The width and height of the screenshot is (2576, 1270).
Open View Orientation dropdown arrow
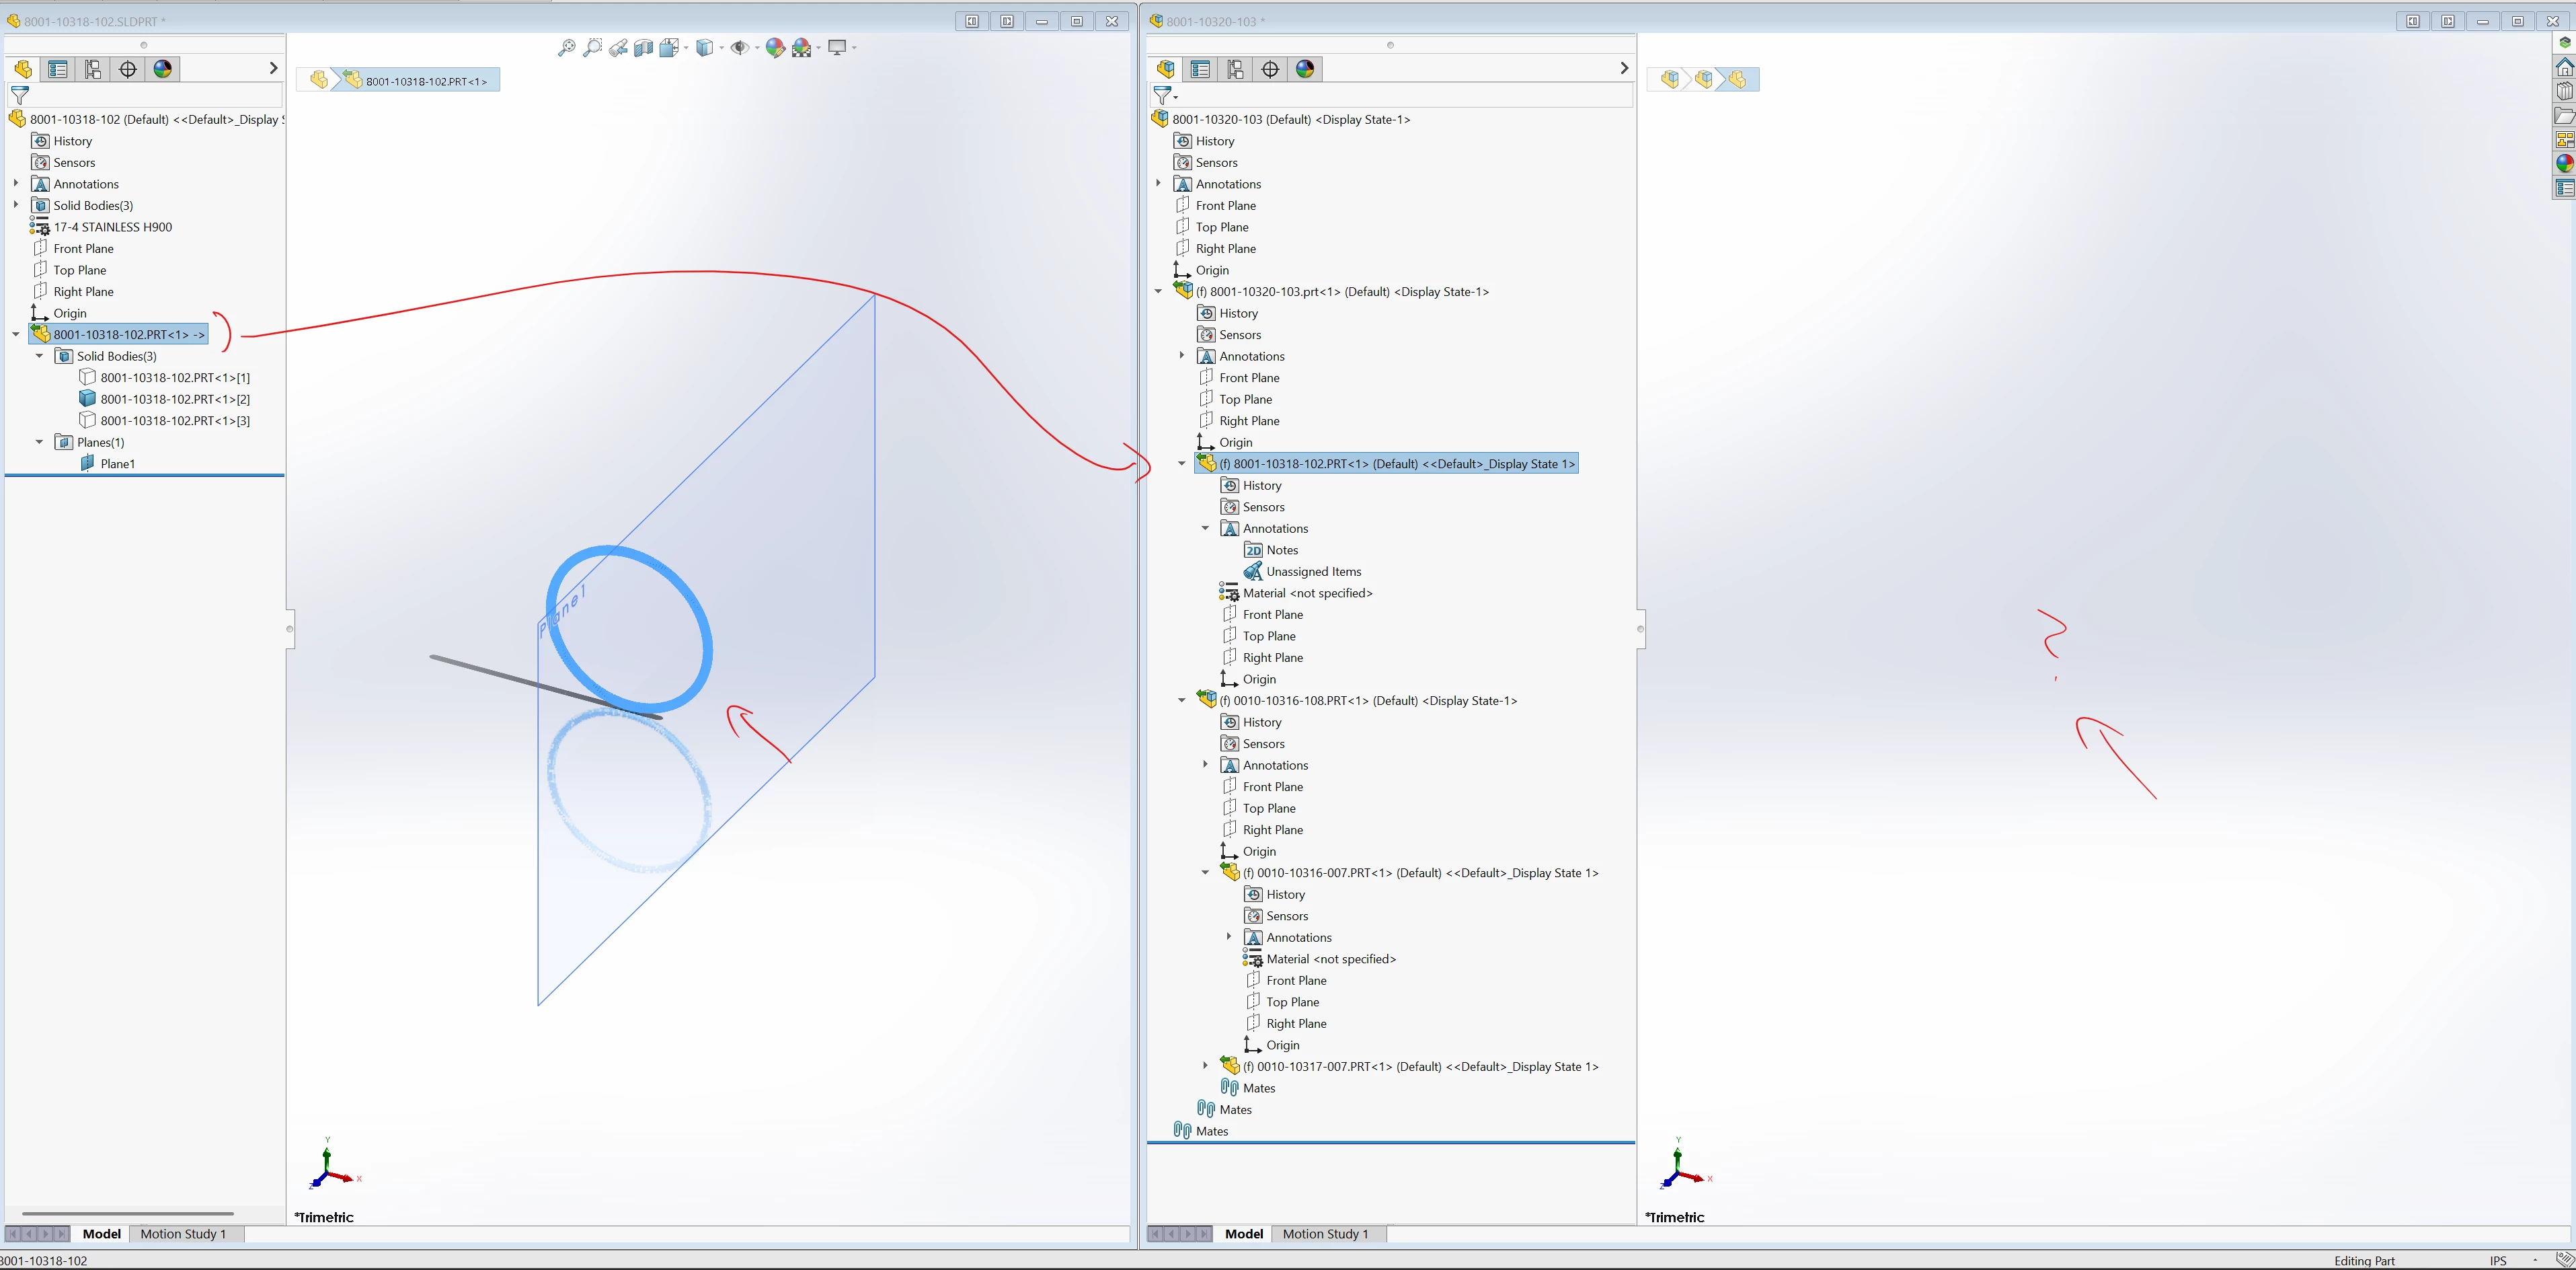[686, 48]
